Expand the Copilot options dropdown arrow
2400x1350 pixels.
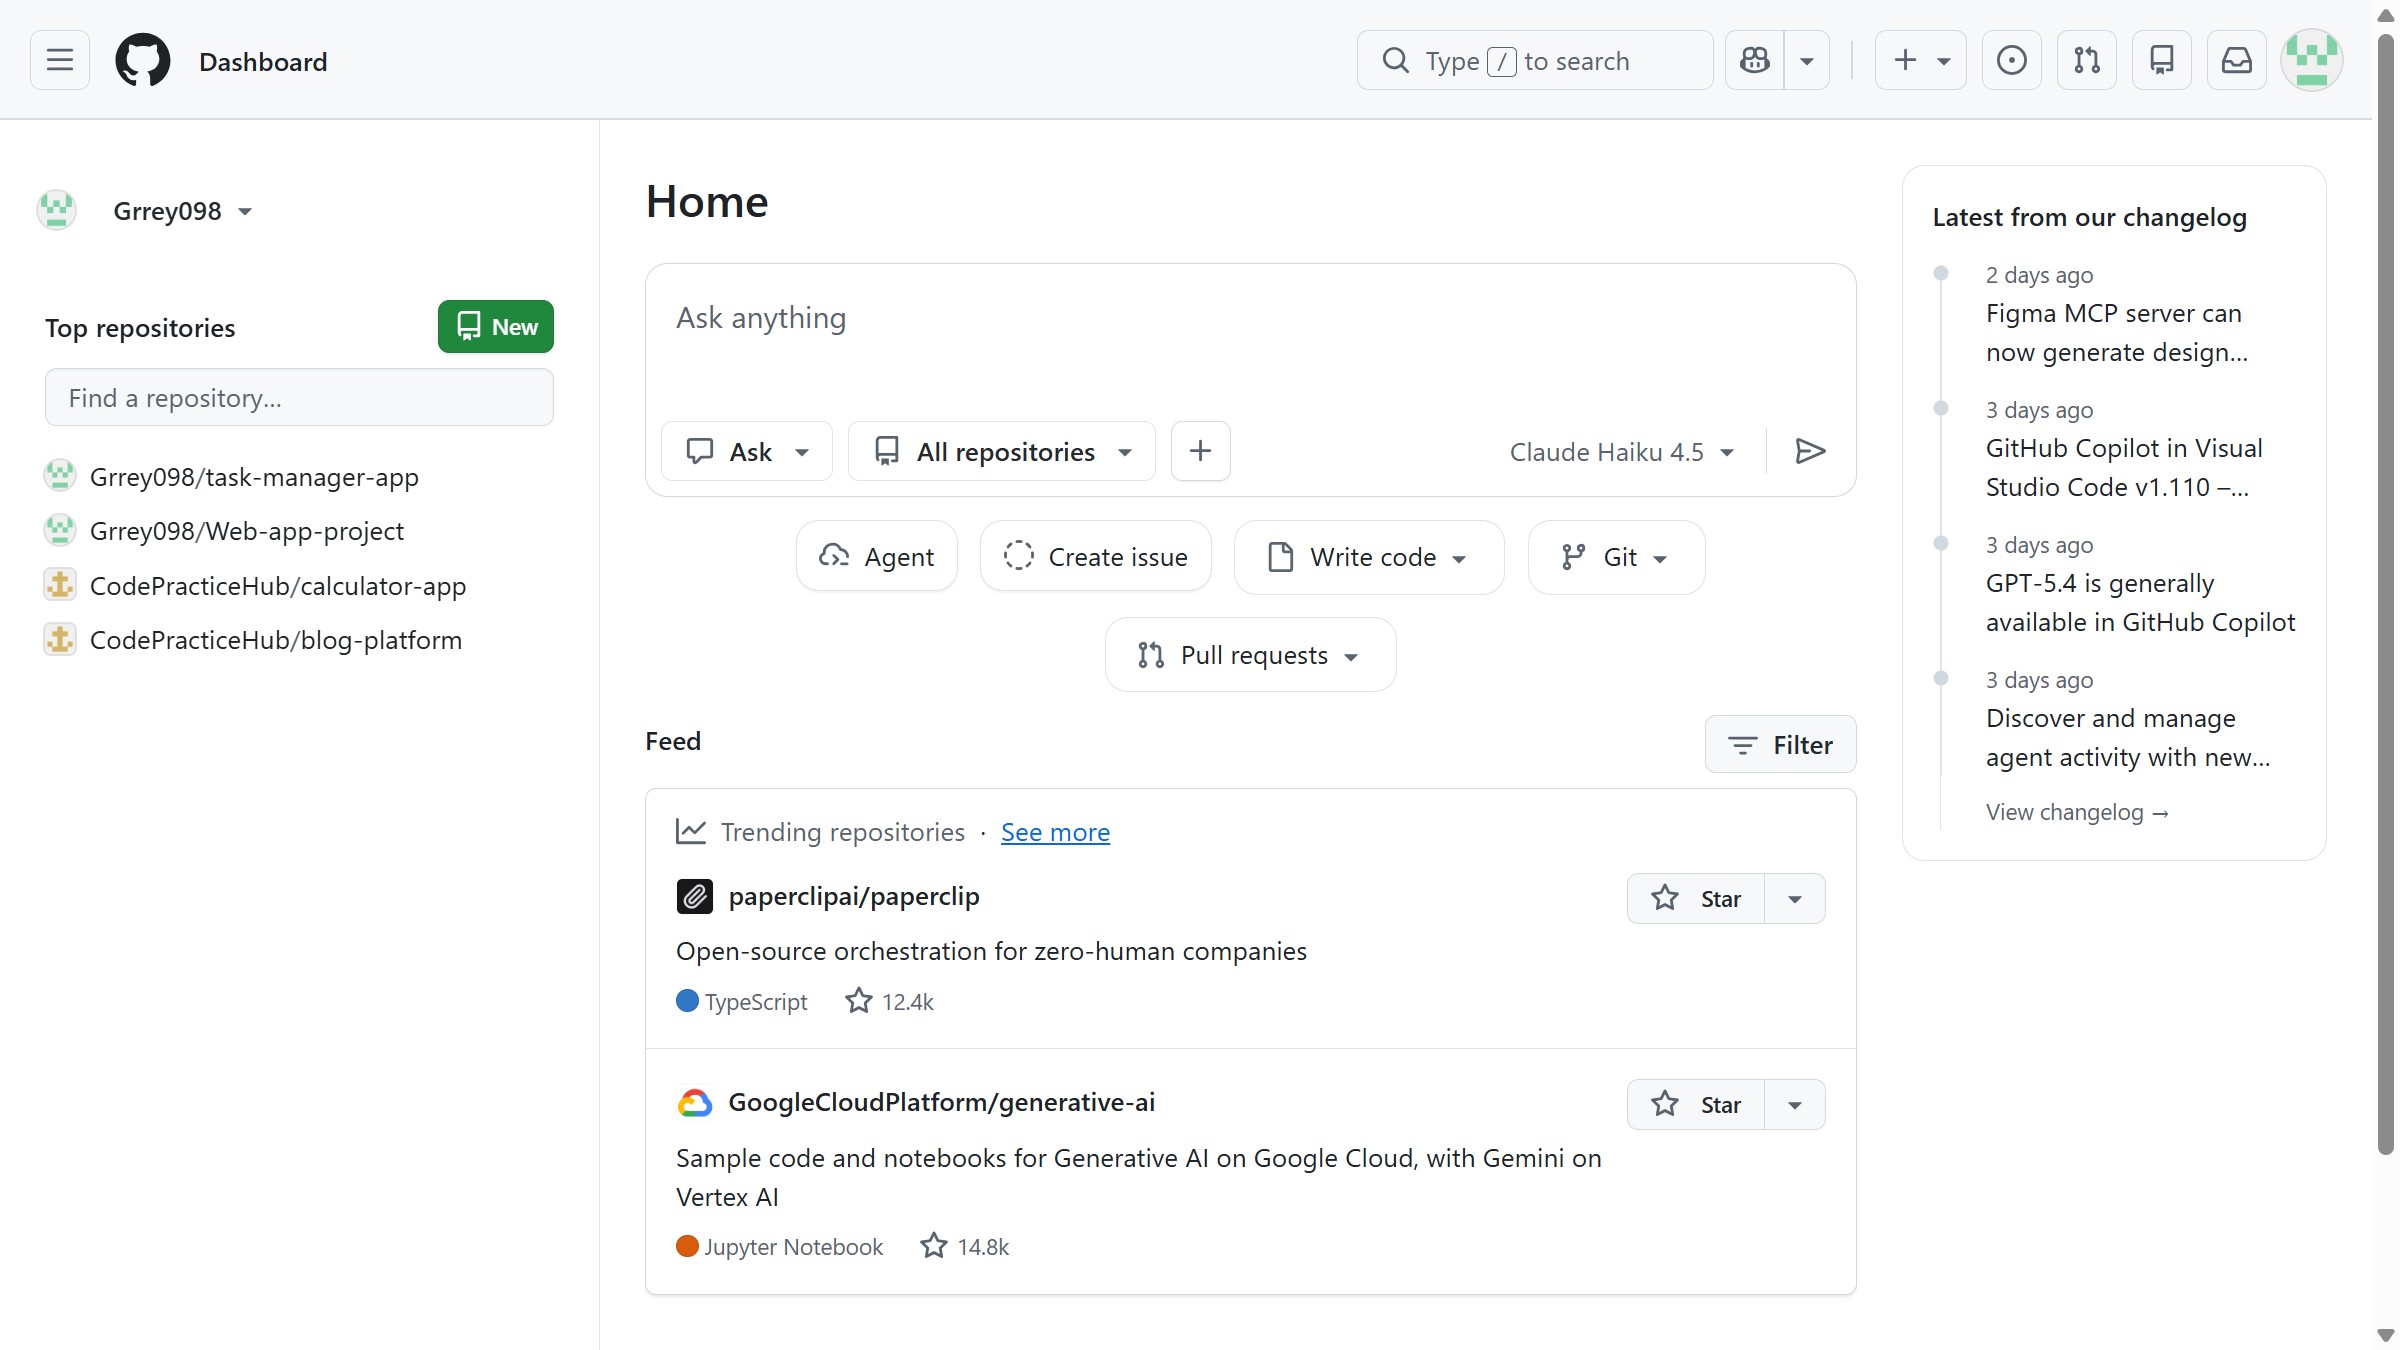pyautogui.click(x=1807, y=60)
